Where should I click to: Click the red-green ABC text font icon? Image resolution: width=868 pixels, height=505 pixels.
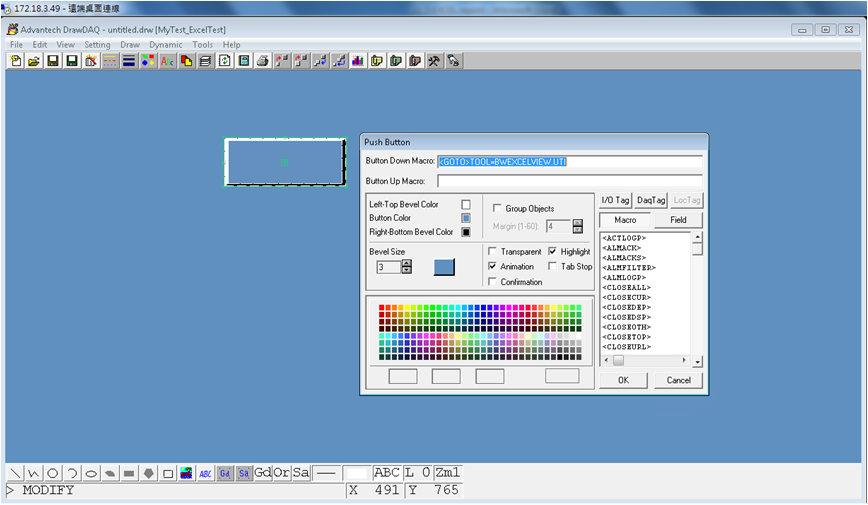point(167,61)
